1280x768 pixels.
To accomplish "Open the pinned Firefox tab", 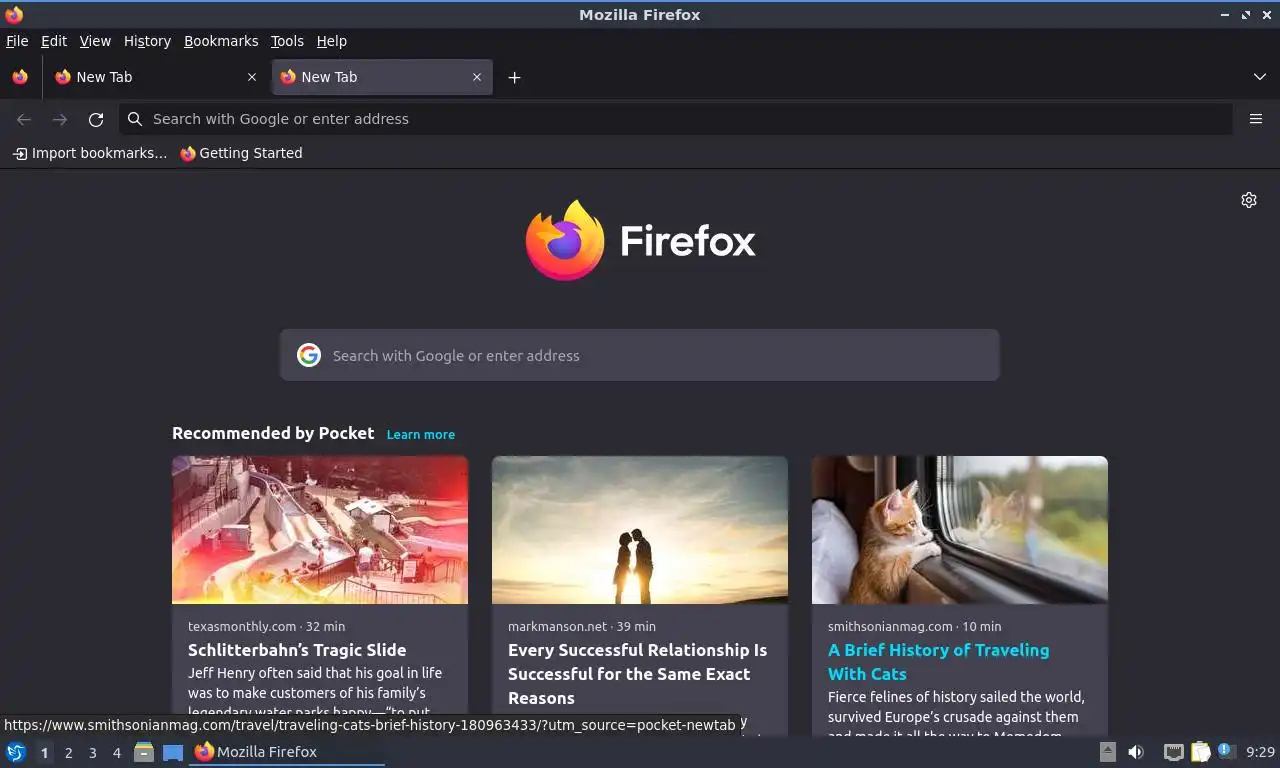I will point(20,77).
